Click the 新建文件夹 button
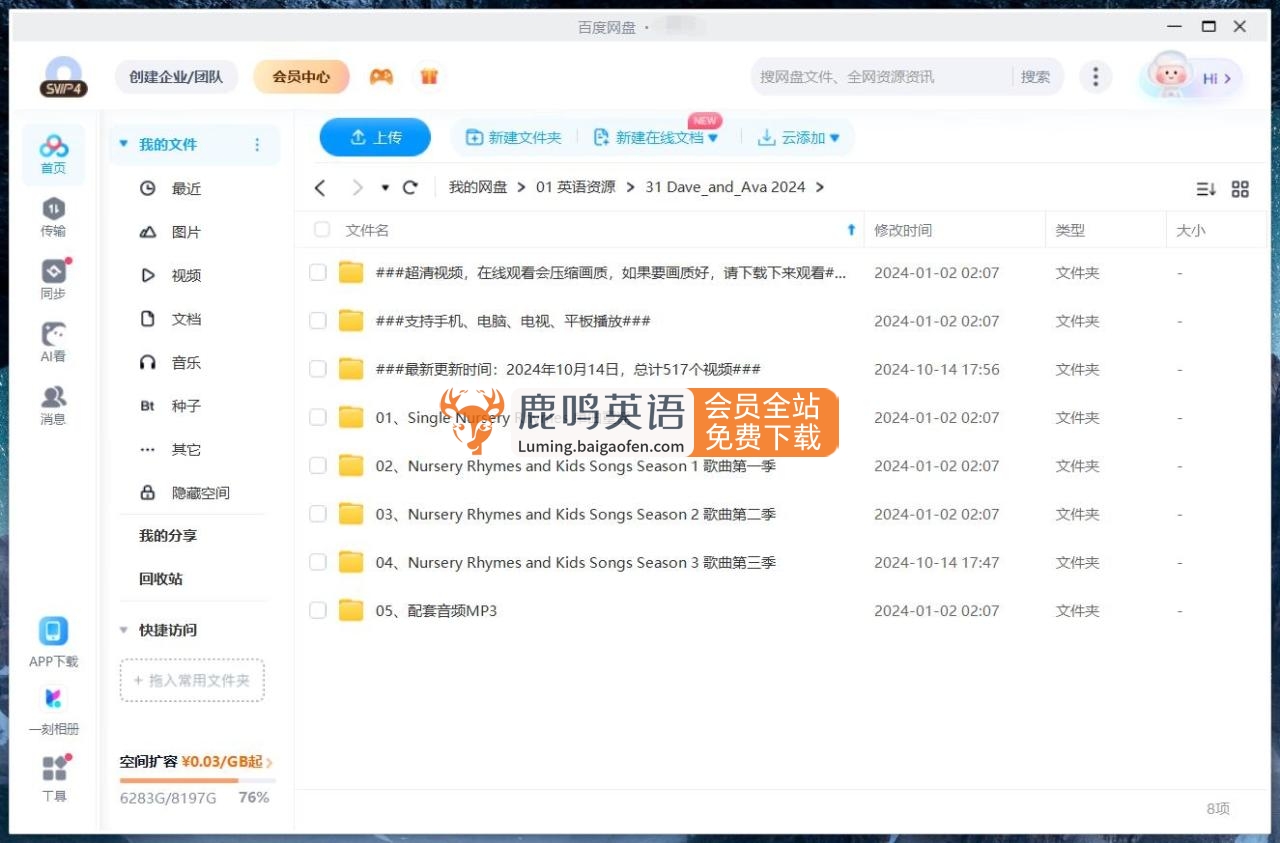Image resolution: width=1280 pixels, height=843 pixels. coord(514,138)
